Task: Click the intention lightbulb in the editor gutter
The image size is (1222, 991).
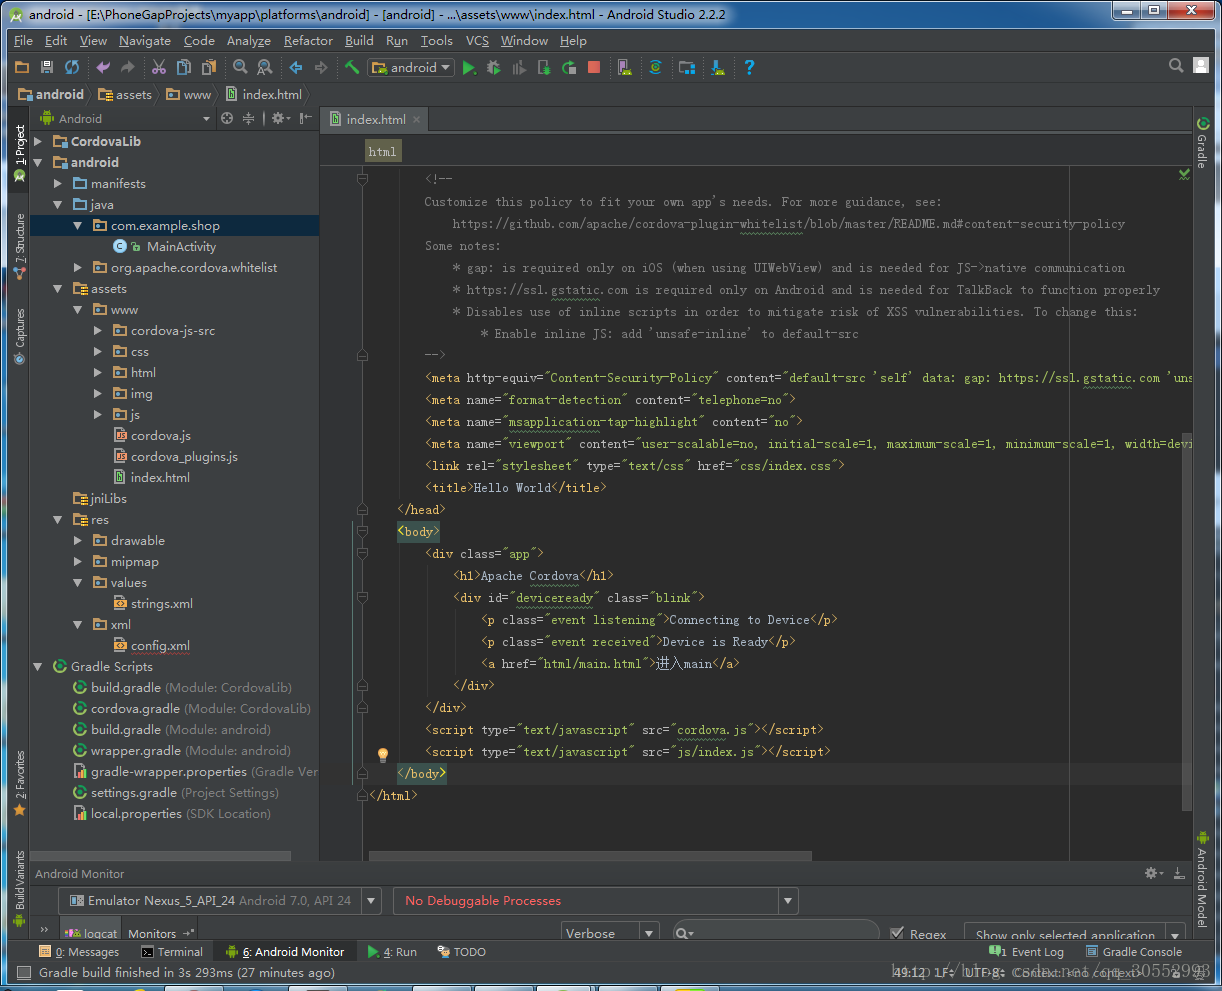Action: [382, 755]
